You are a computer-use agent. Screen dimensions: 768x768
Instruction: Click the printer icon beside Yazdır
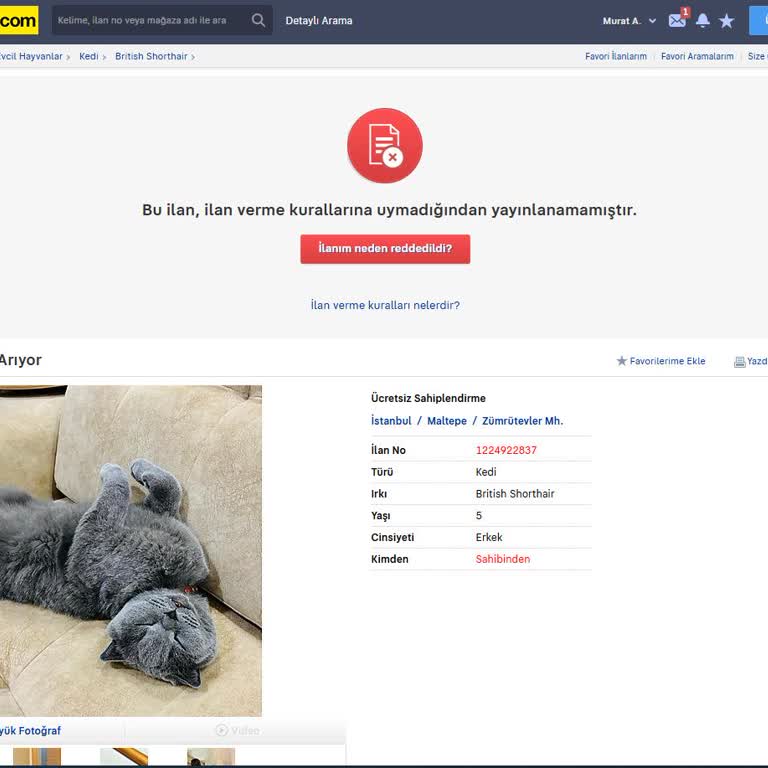click(x=739, y=362)
